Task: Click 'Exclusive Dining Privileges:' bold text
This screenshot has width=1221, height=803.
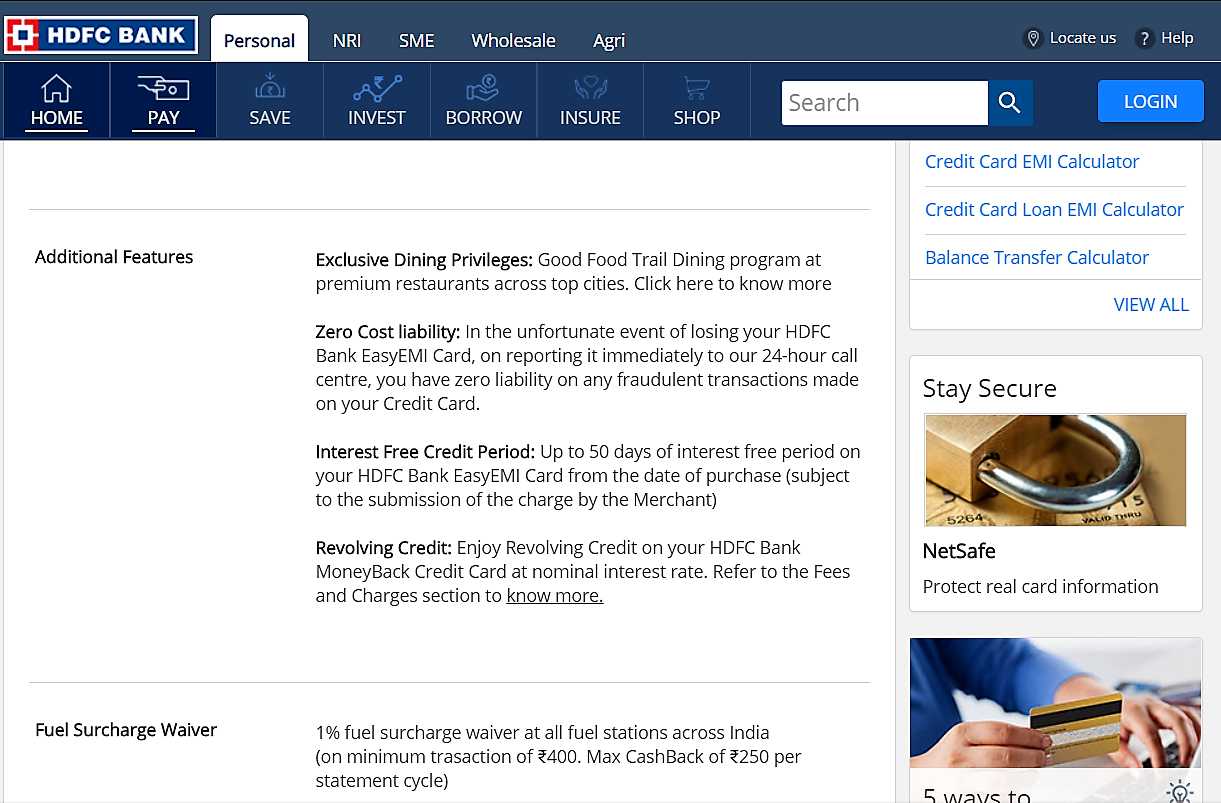Action: click(424, 260)
